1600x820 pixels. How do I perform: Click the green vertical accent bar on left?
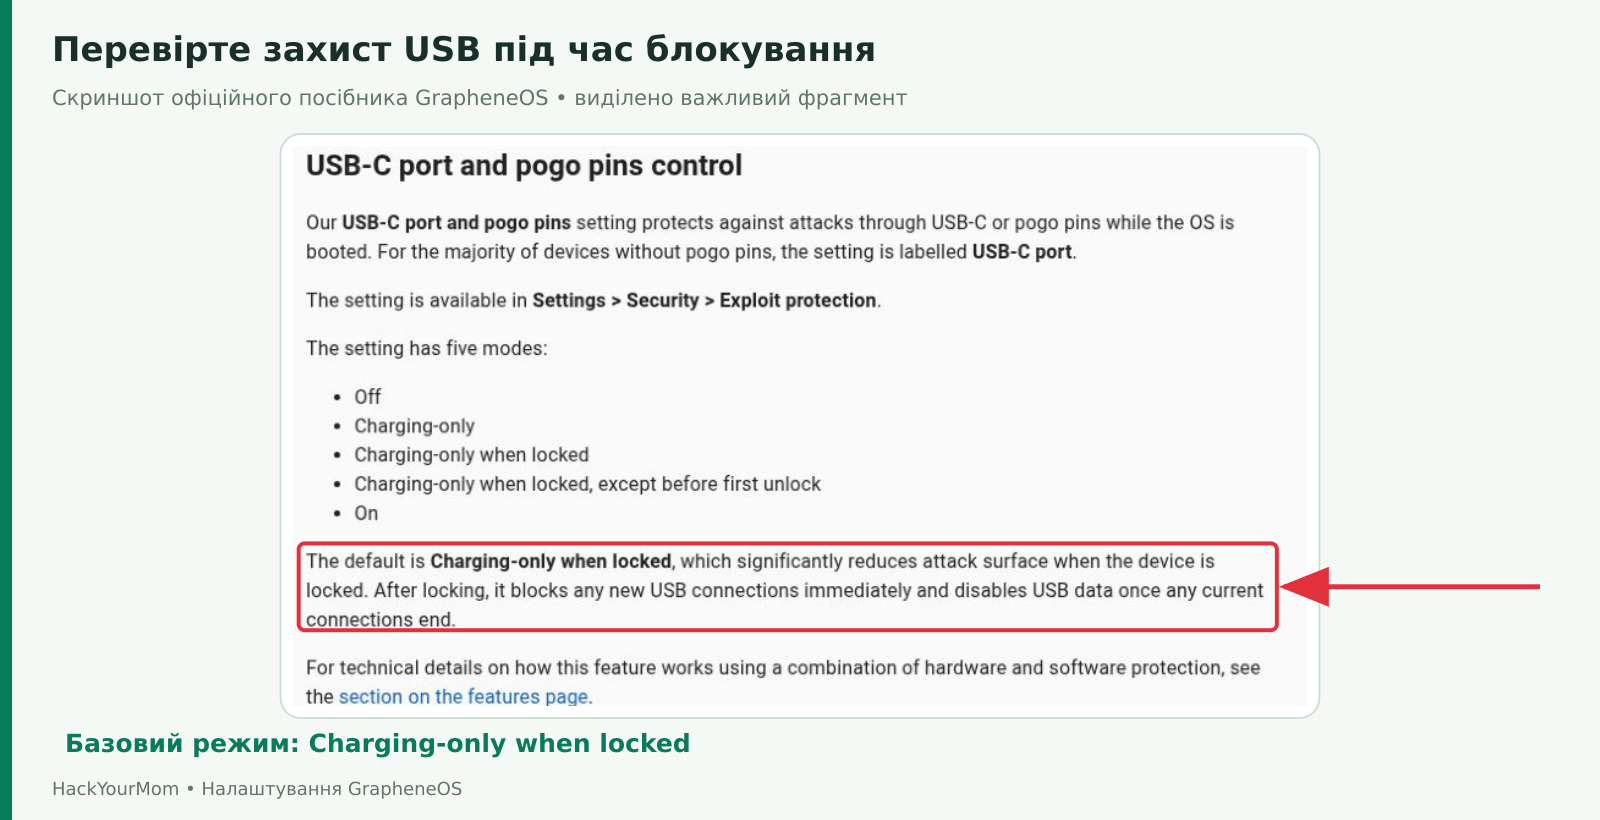click(6, 410)
